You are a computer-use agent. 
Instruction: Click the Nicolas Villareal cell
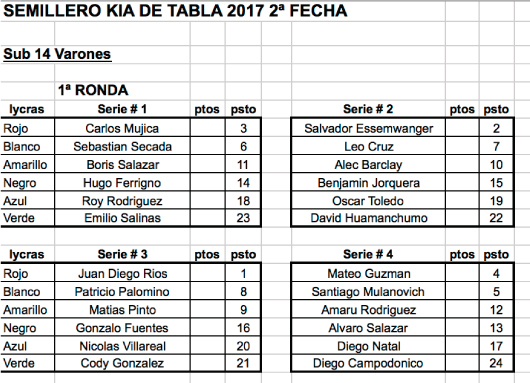(122, 346)
